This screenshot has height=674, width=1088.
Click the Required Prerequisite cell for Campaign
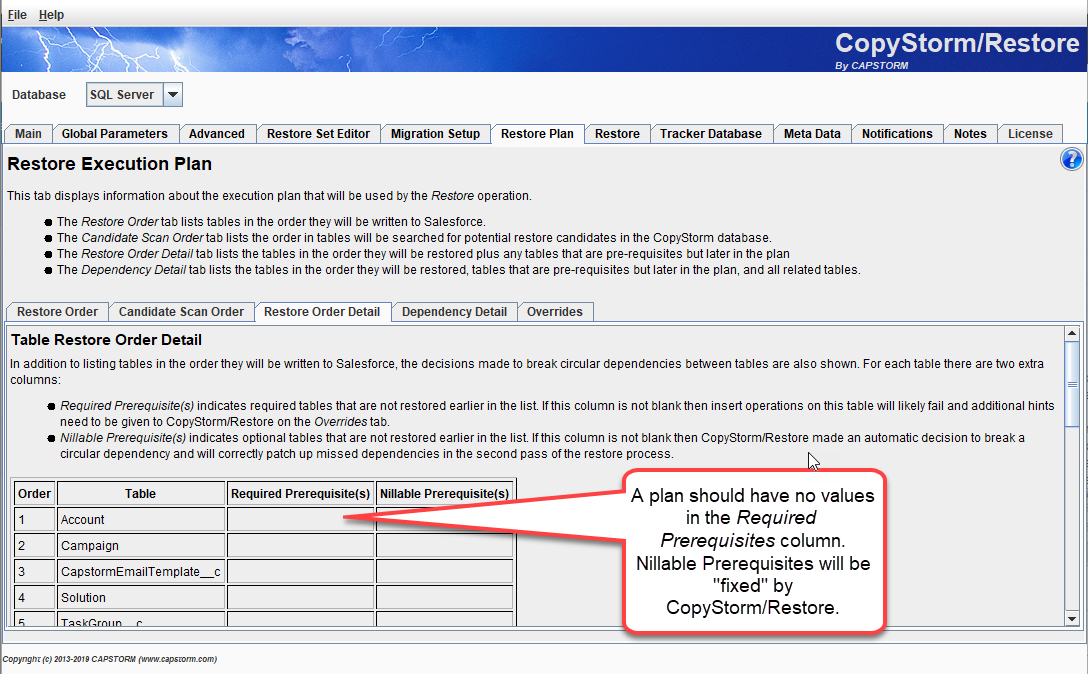pyautogui.click(x=300, y=546)
